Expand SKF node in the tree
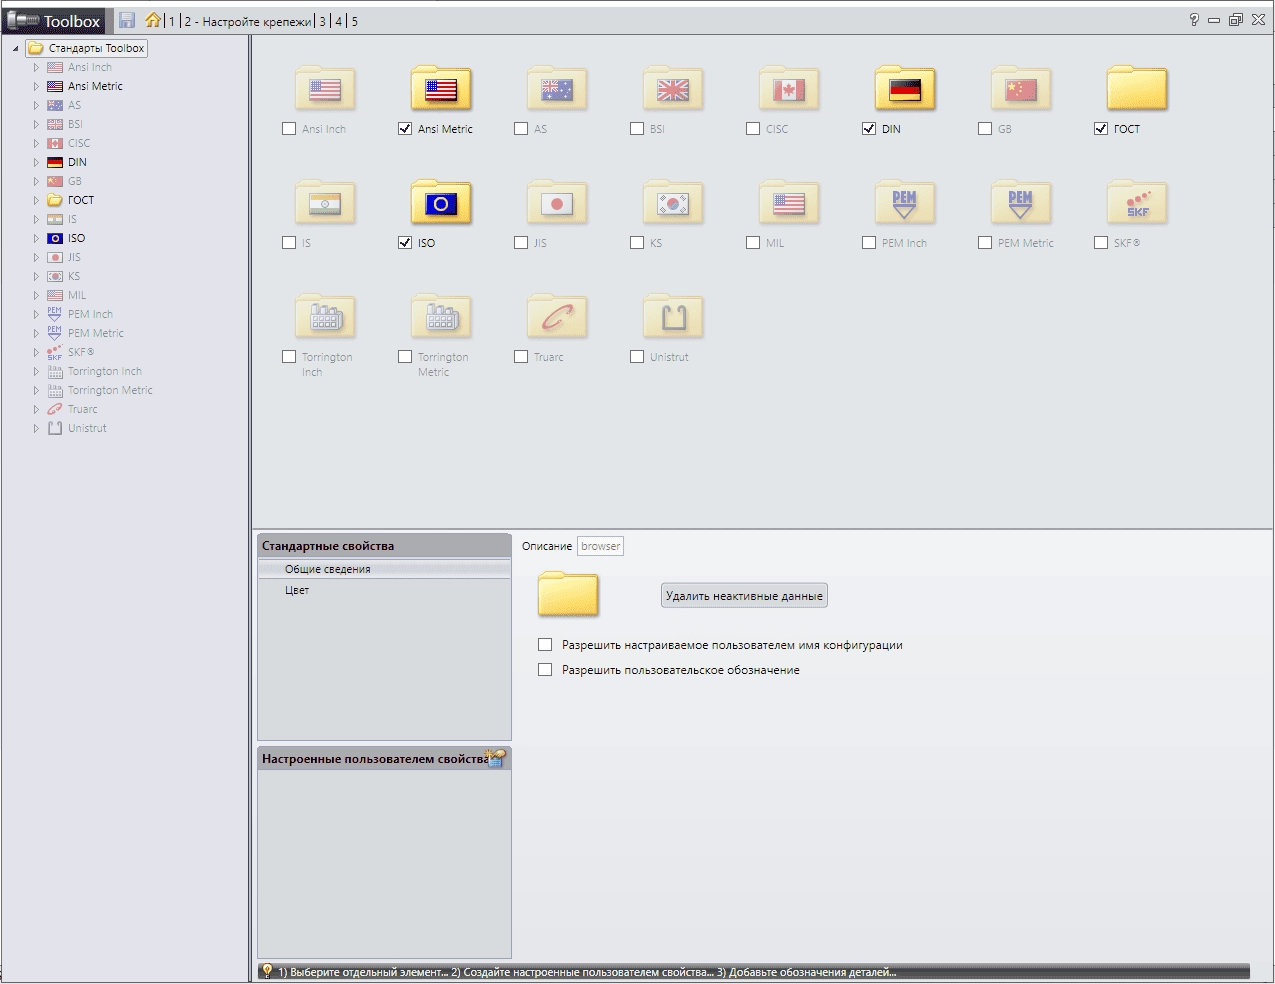This screenshot has width=1275, height=984. tap(36, 352)
